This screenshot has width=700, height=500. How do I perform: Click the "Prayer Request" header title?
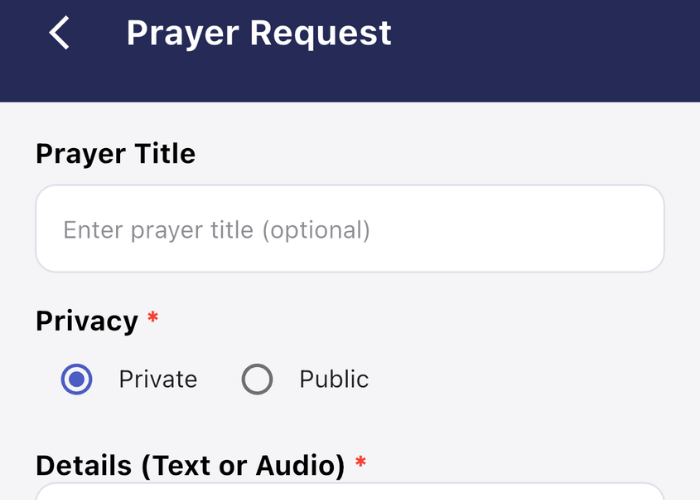[x=259, y=33]
